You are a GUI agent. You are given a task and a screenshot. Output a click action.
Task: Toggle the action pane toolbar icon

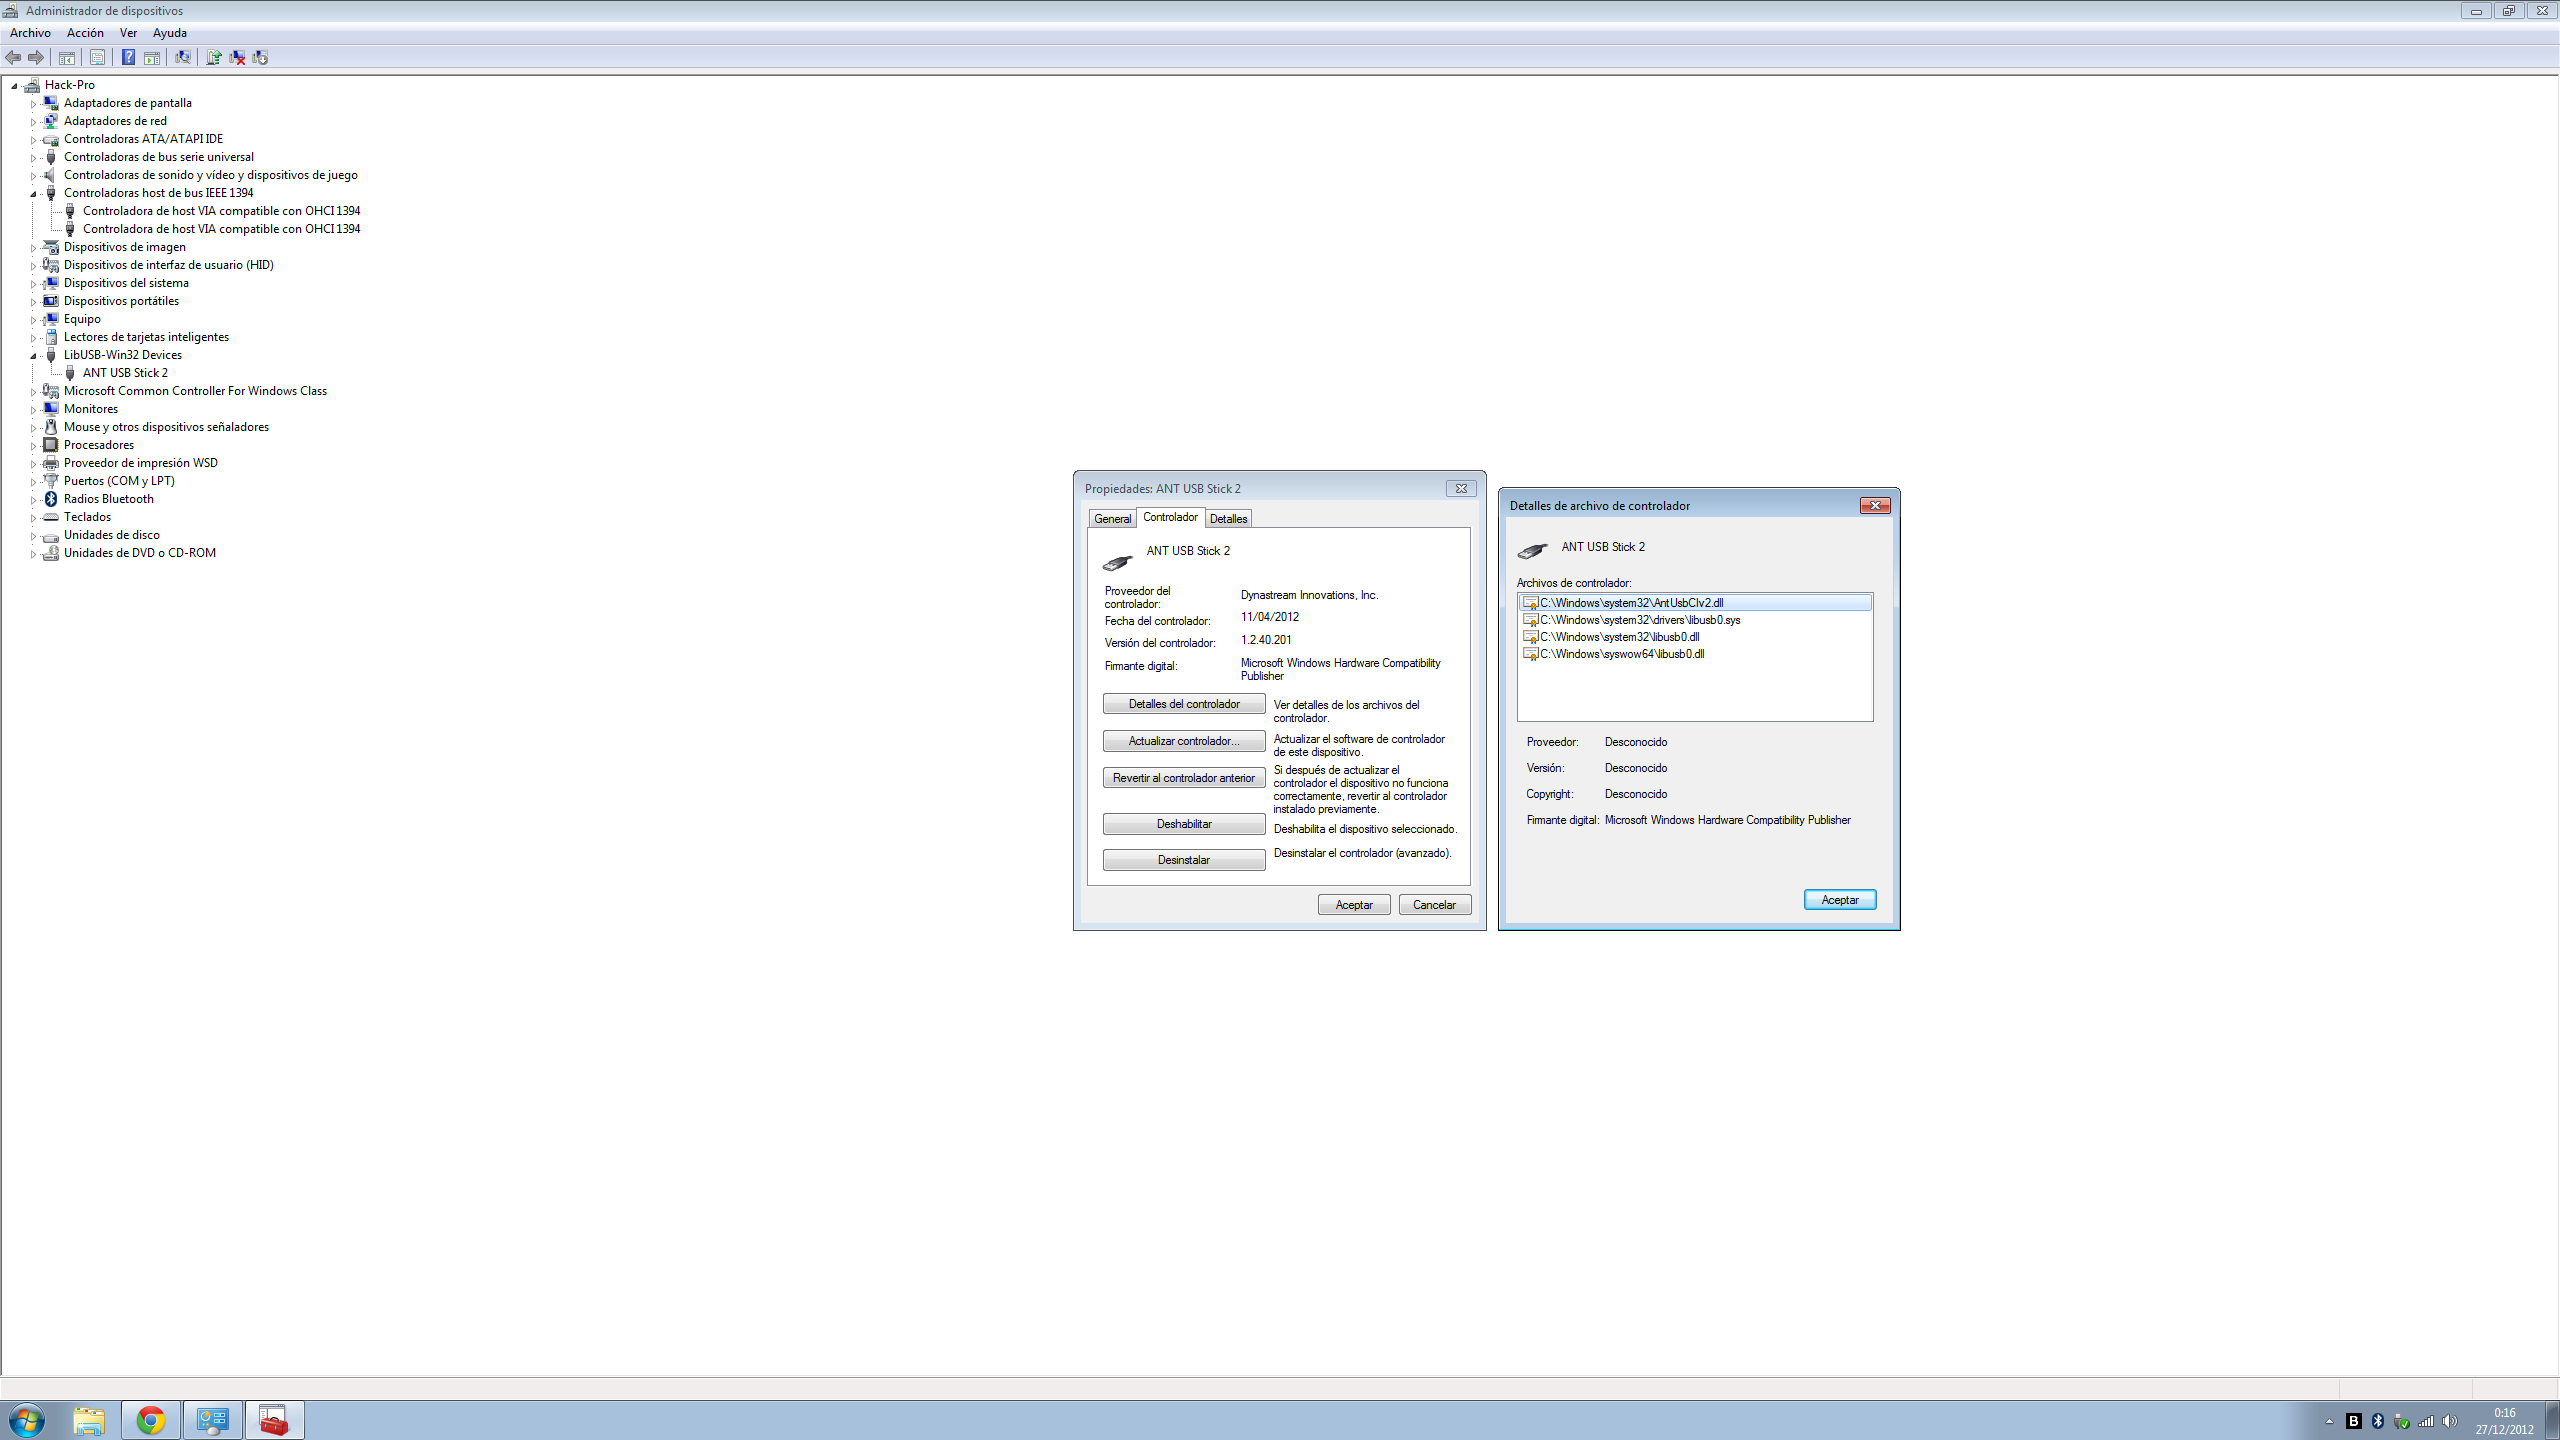point(152,57)
